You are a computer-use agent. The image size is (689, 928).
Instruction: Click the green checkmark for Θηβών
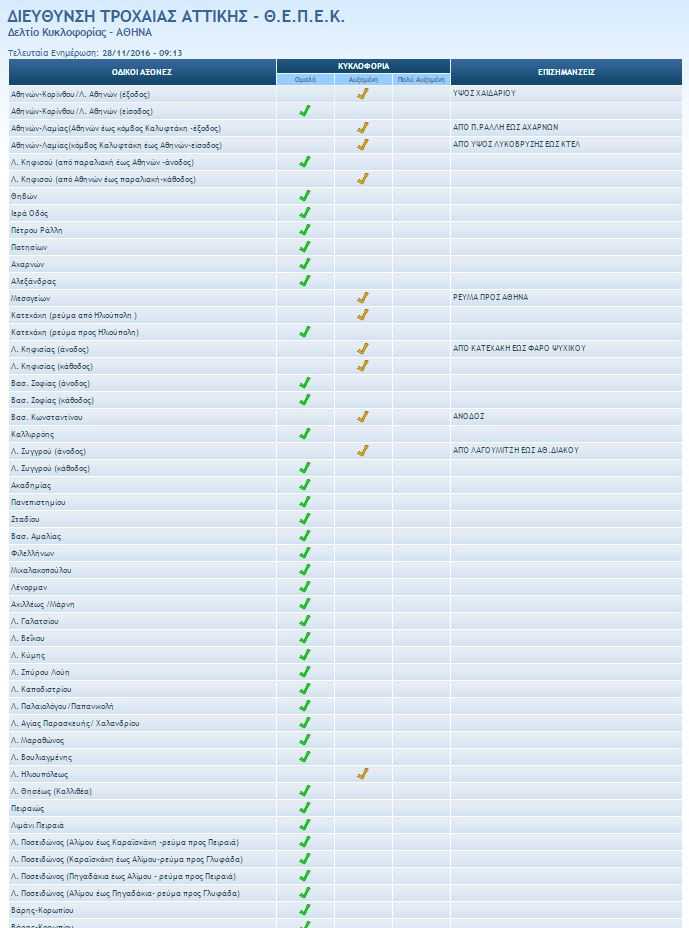pyautogui.click(x=304, y=196)
